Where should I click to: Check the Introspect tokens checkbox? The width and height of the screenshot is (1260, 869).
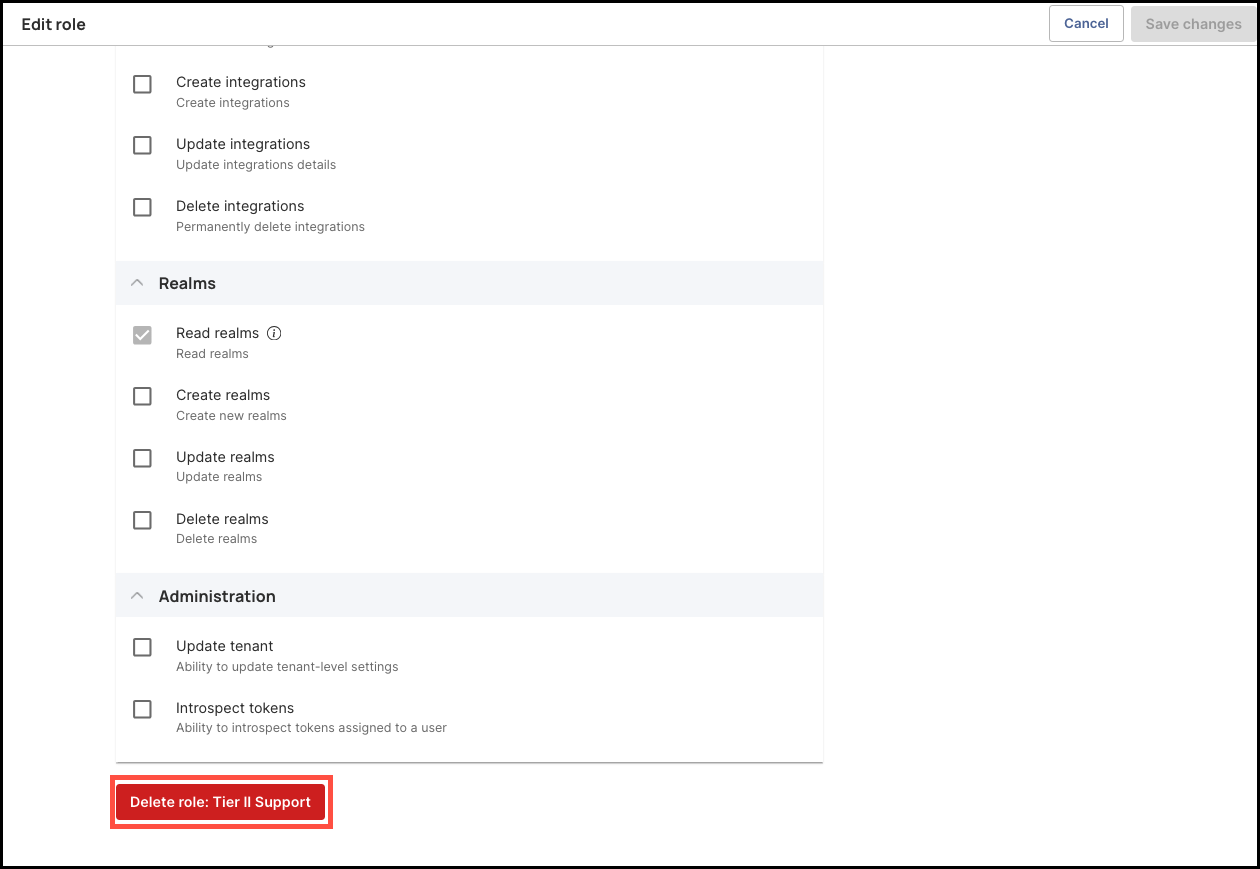[142, 710]
